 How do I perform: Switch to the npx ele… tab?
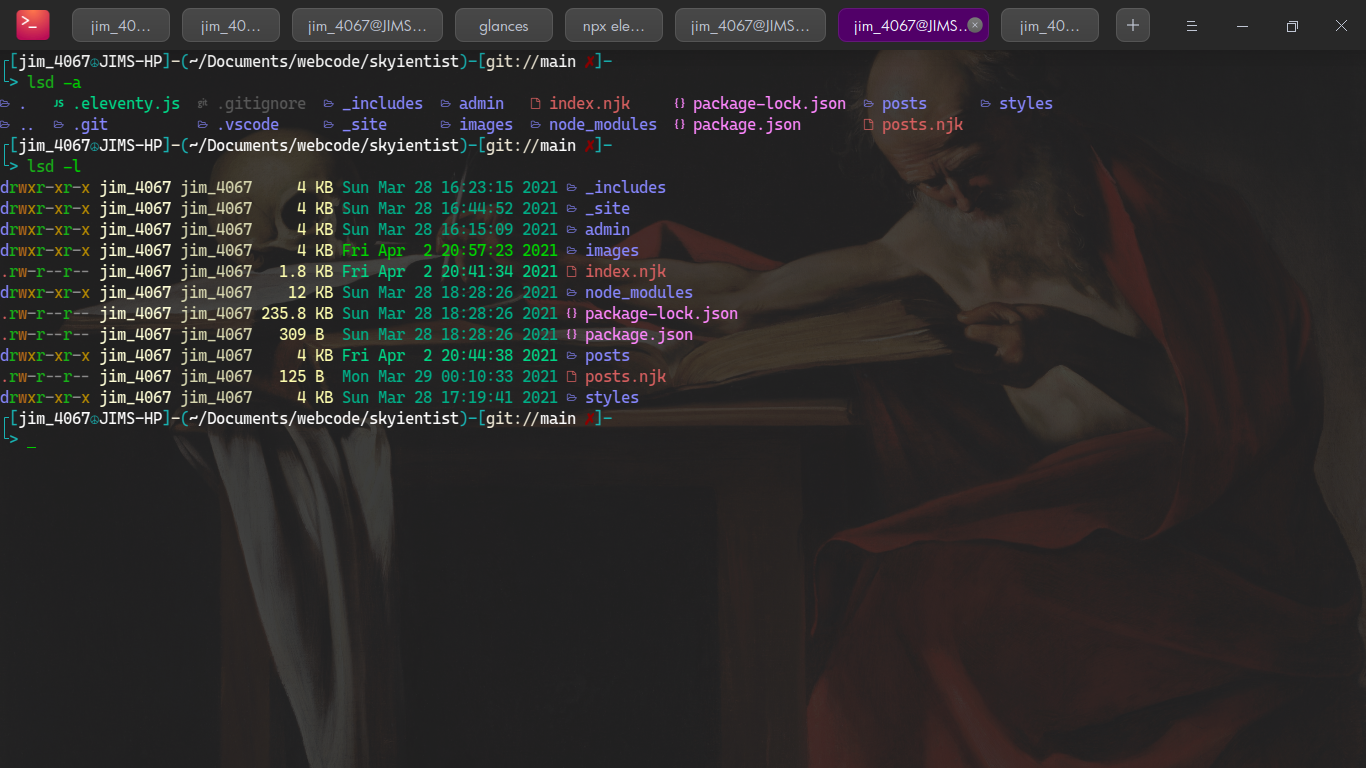coord(613,24)
